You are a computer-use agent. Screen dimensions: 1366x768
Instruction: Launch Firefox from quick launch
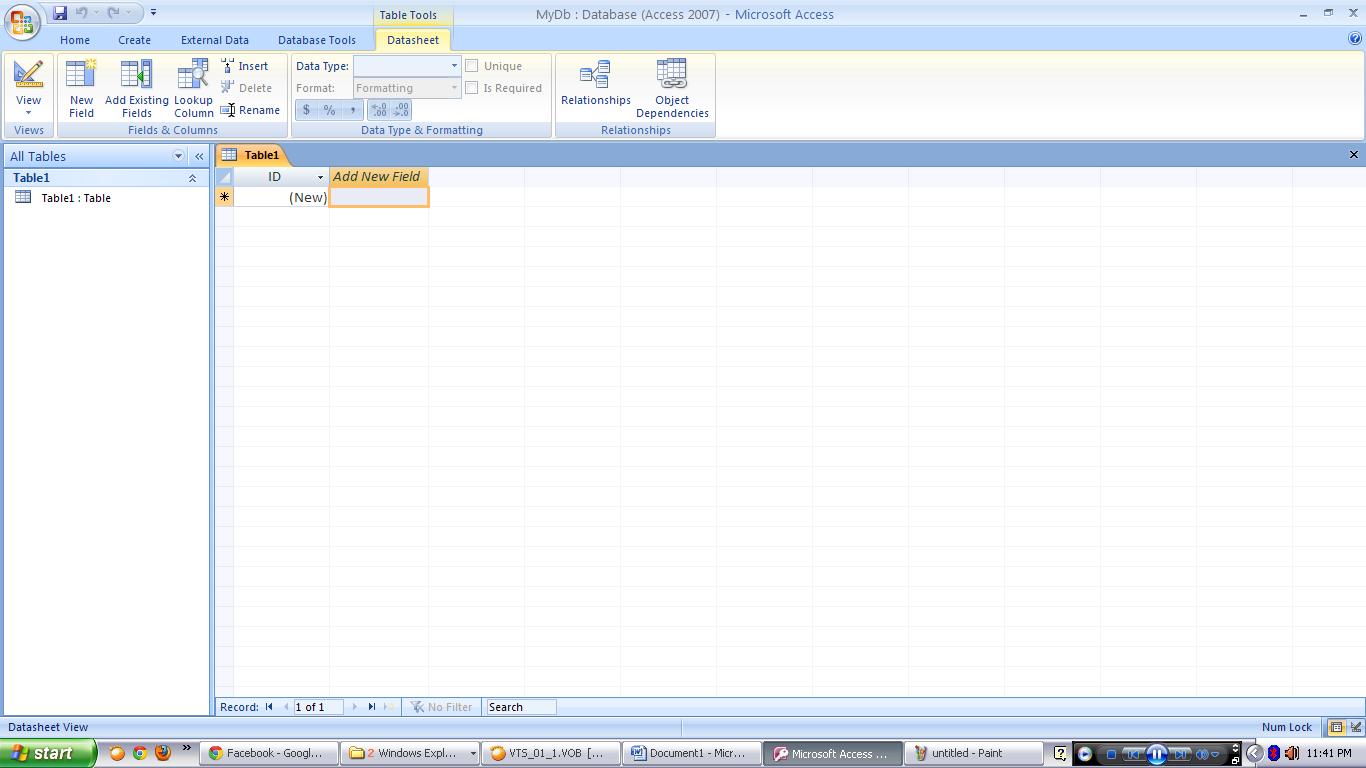point(163,753)
